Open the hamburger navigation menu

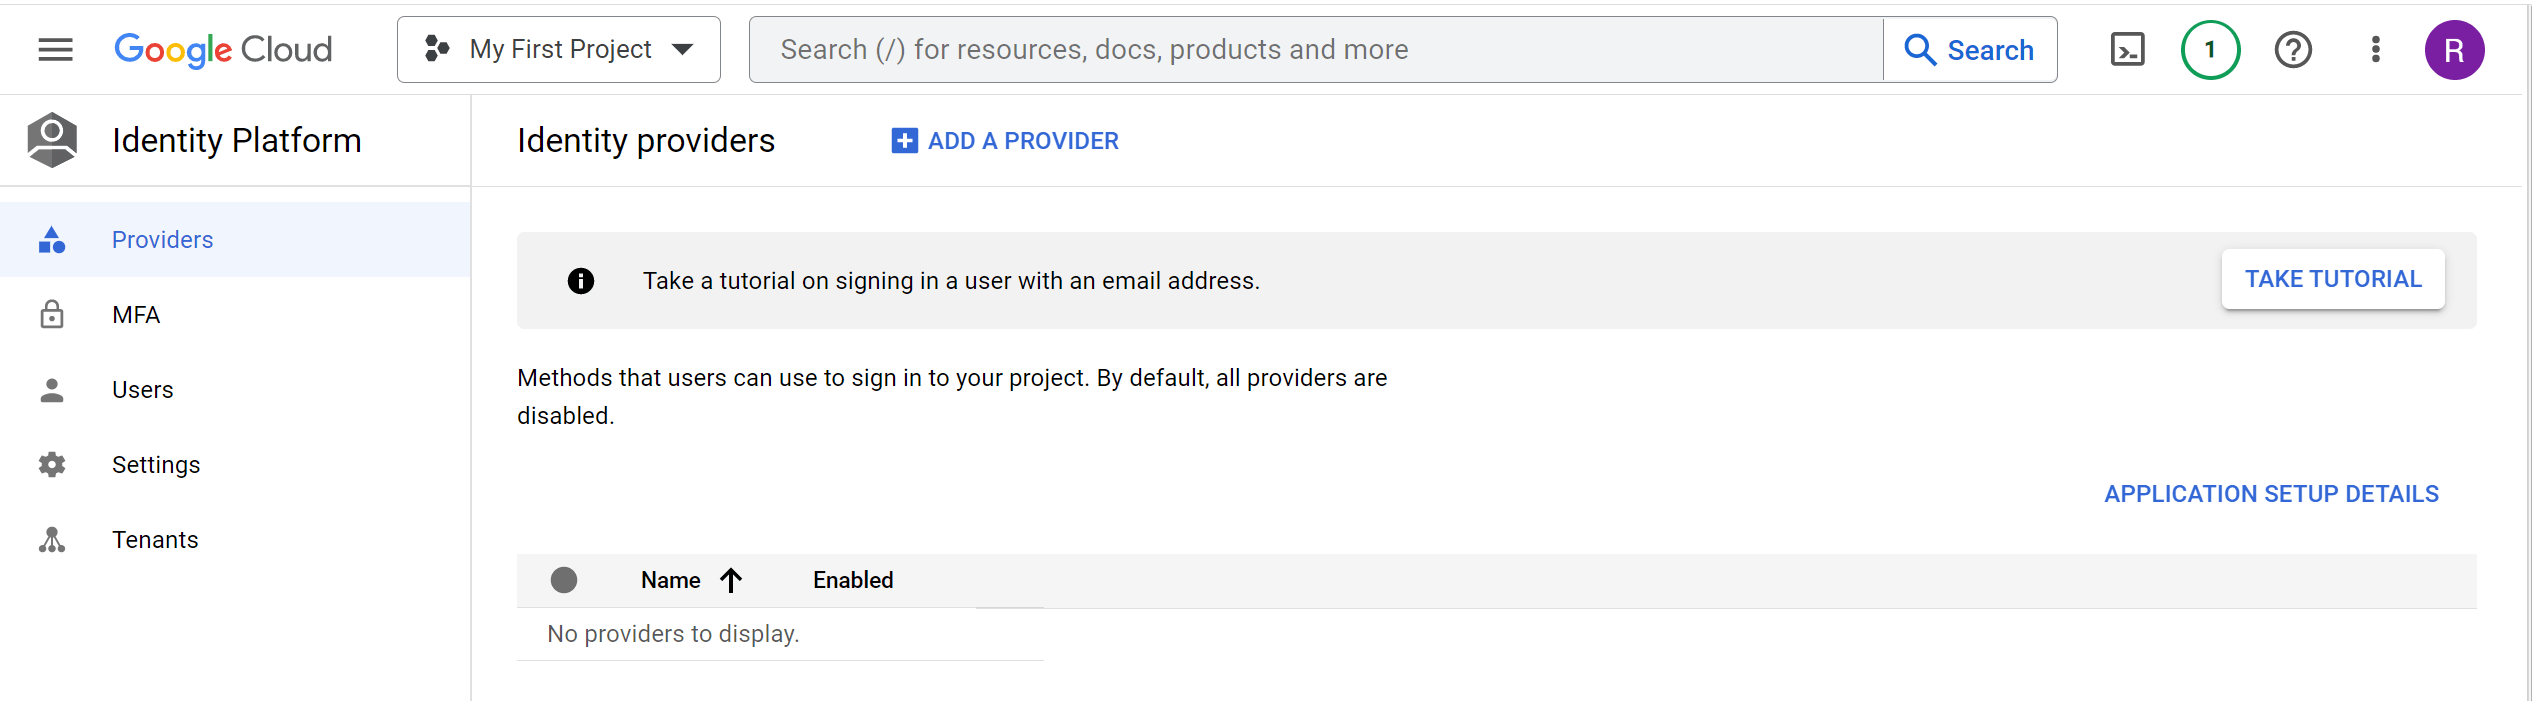(x=56, y=49)
